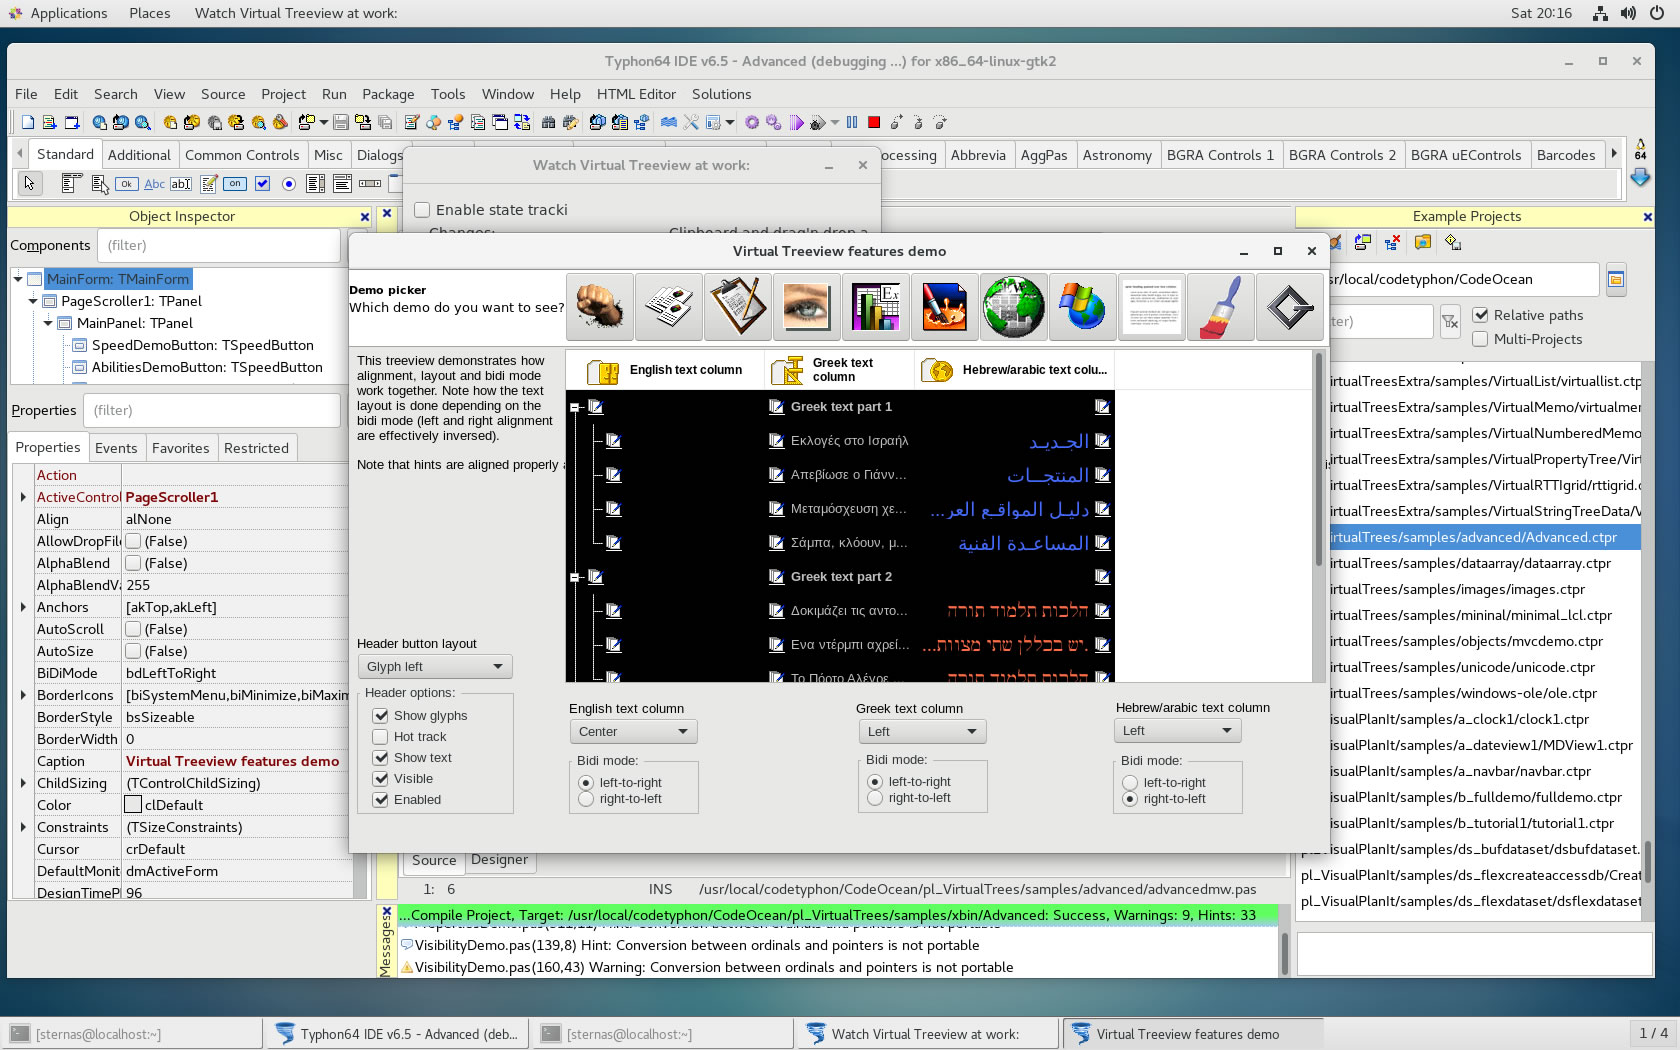Open Greek text column alignment Left dropdown
Viewport: 1680px width, 1050px height.
pos(922,732)
